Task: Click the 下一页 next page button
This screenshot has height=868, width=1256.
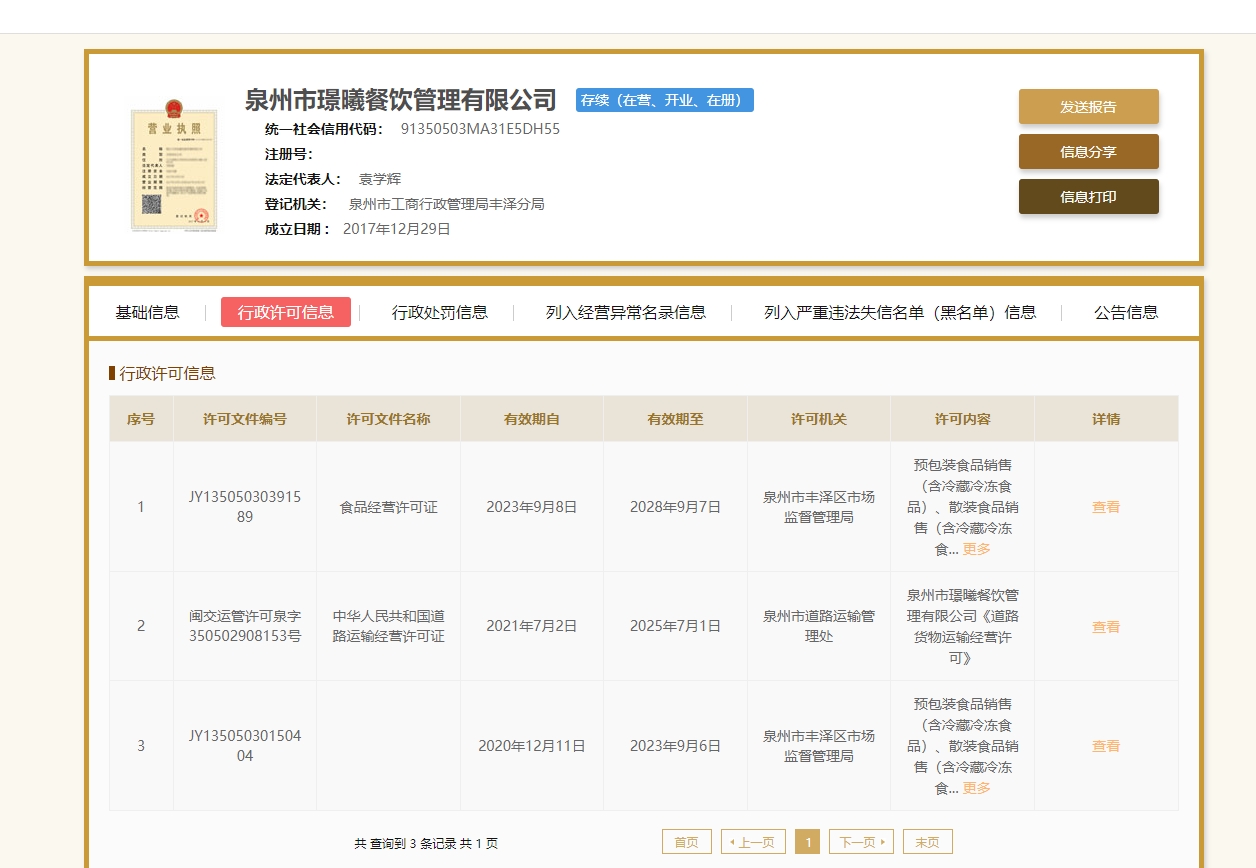Action: 861,842
